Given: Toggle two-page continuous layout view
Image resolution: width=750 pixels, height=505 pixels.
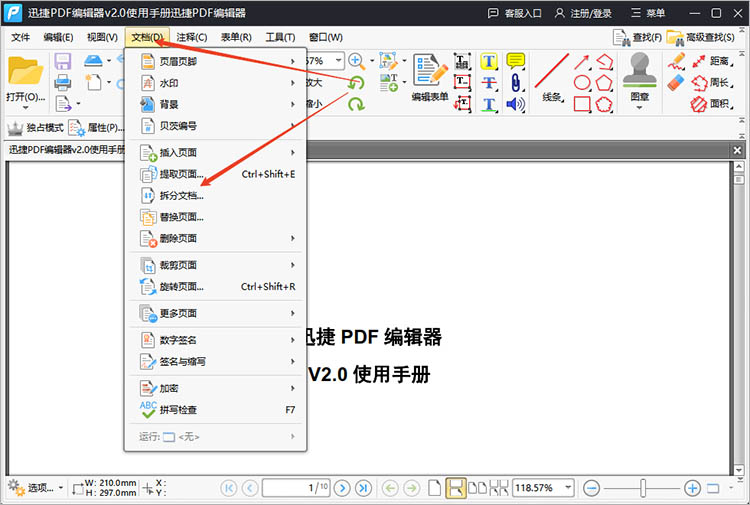Looking at the screenshot, I should [x=499, y=488].
